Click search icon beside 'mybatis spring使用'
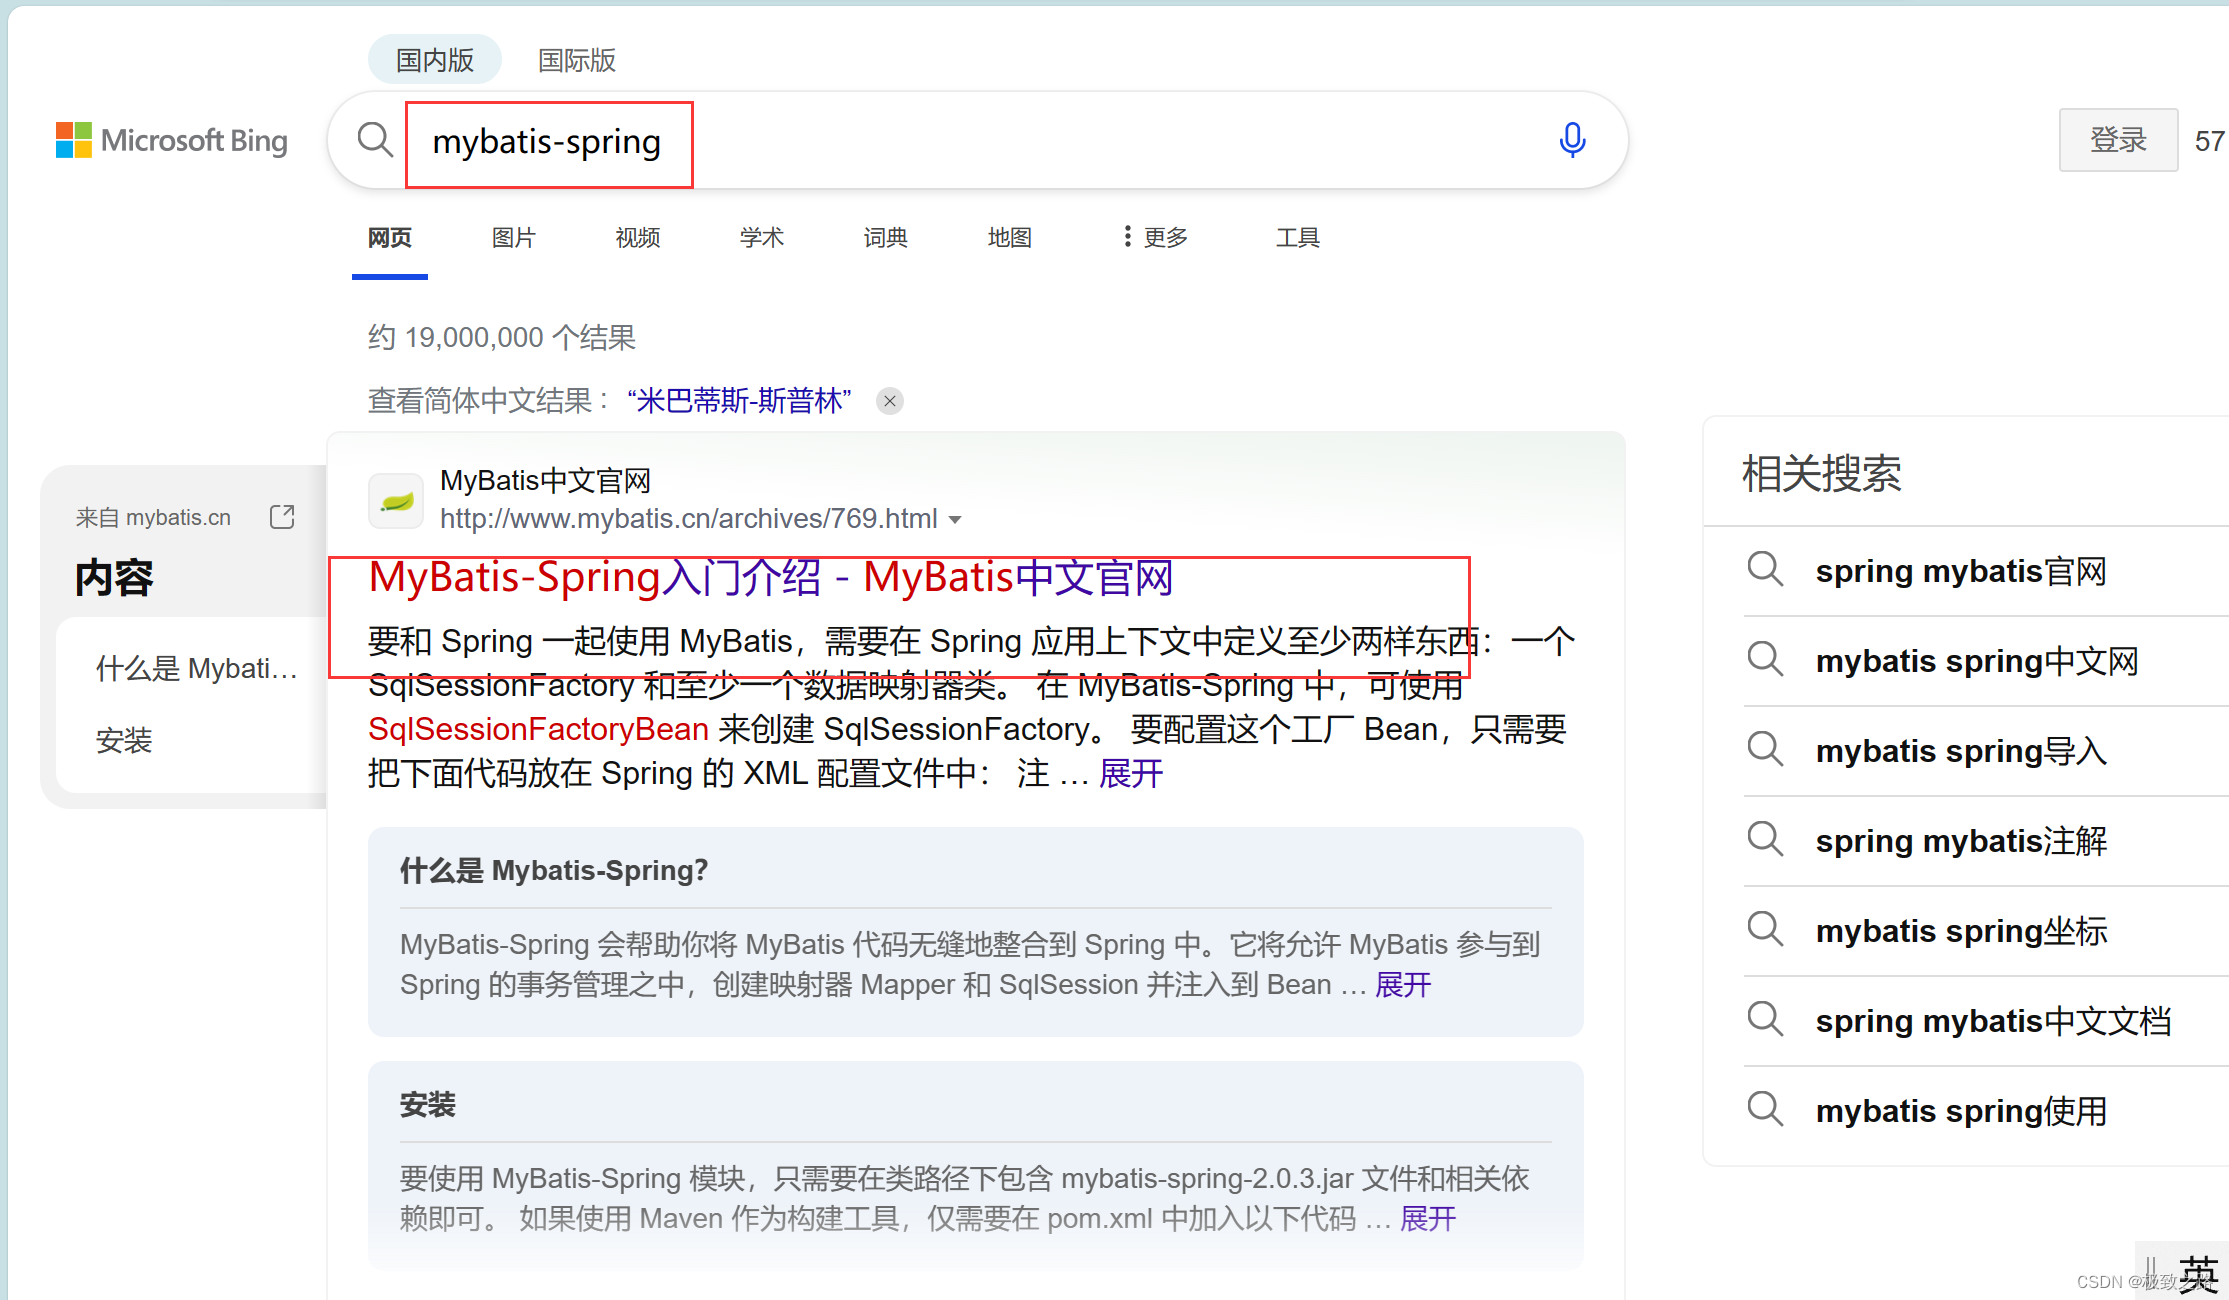This screenshot has height=1300, width=2229. click(1765, 1110)
